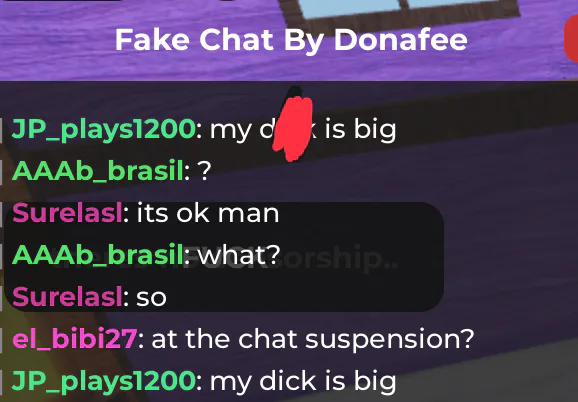This screenshot has width=578, height=402.
Task: Click the lone "?" chat message
Action: pyautogui.click(x=205, y=171)
